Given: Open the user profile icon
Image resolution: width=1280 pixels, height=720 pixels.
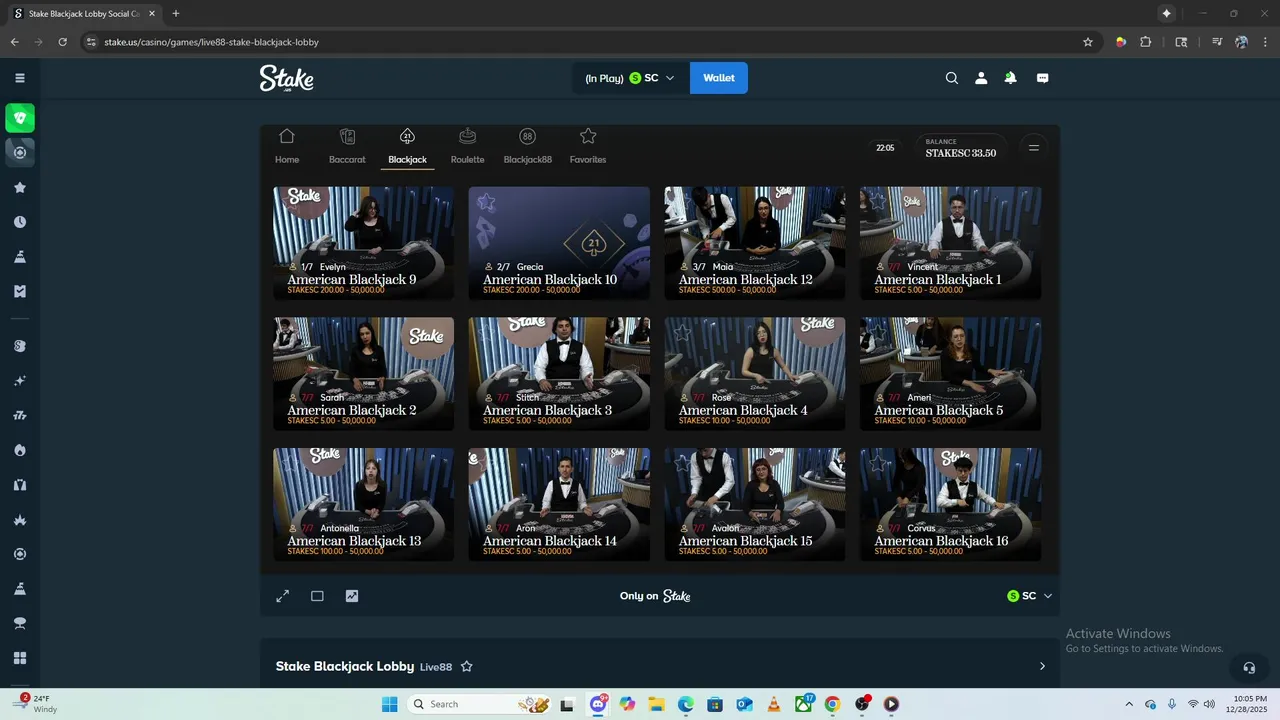Looking at the screenshot, I should [x=981, y=78].
